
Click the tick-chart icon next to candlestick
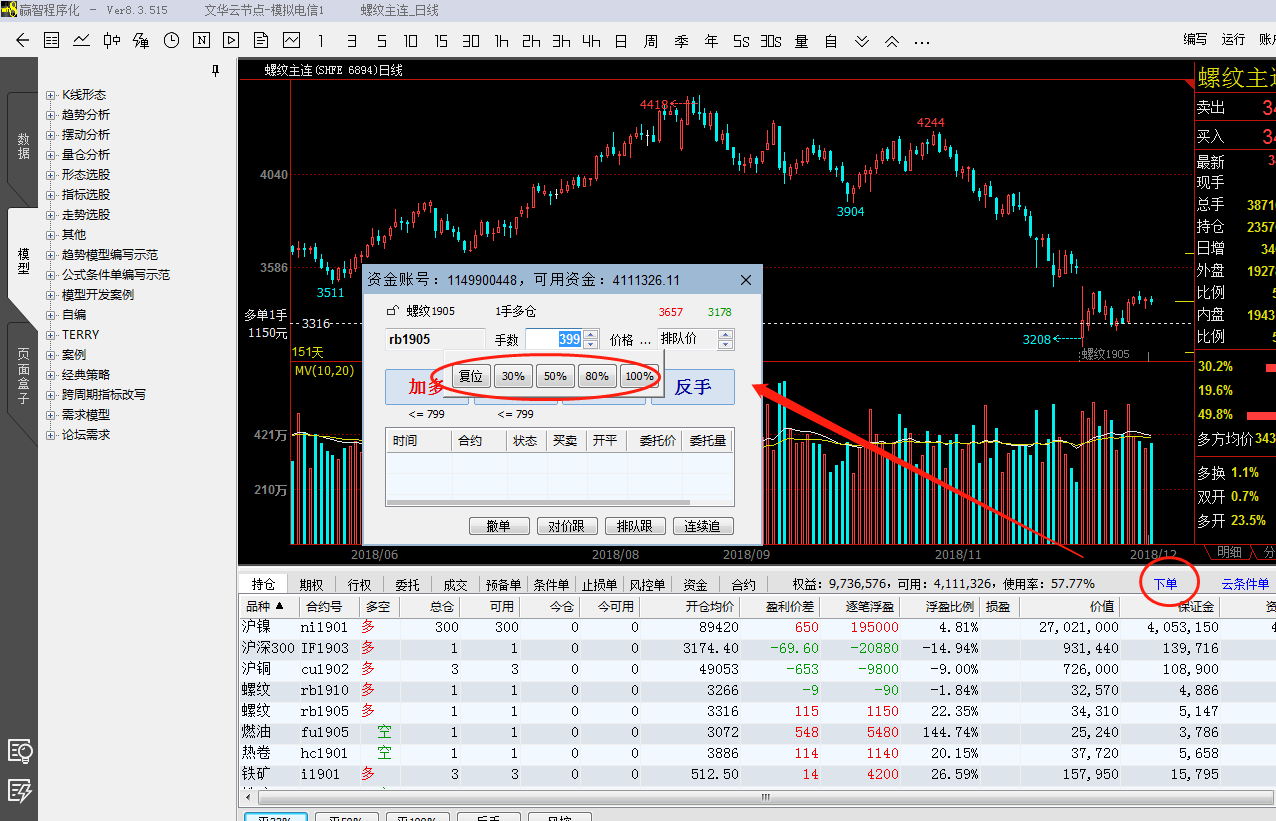tap(141, 41)
